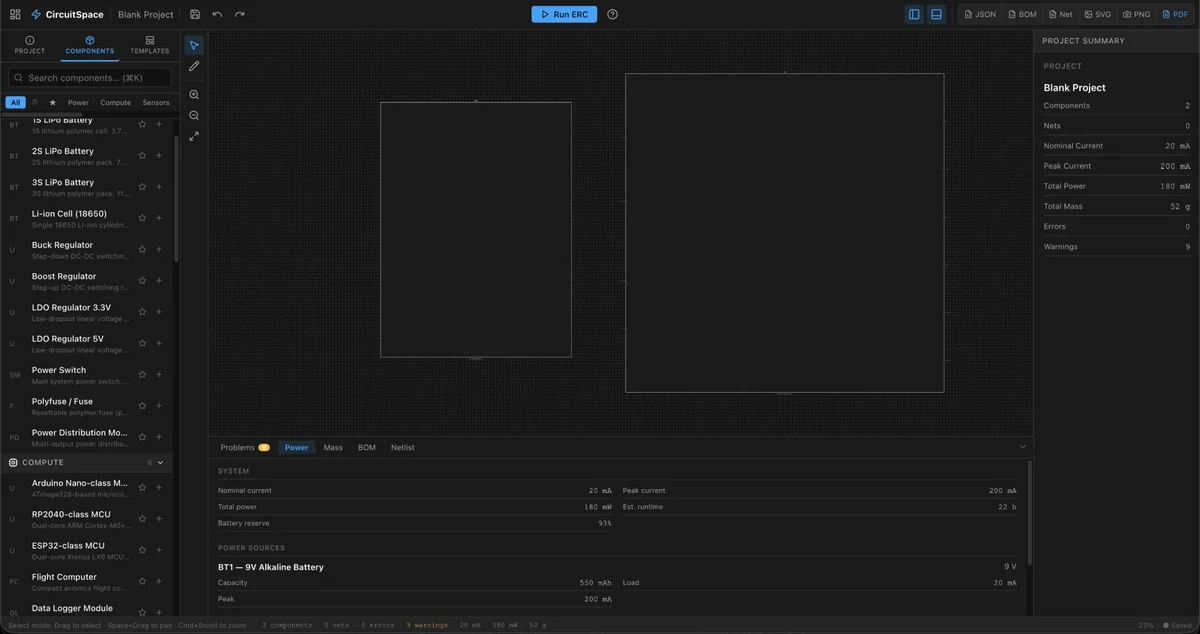This screenshot has width=1200, height=634.
Task: Add ESP32-class MCU to canvas
Action: click(159, 550)
